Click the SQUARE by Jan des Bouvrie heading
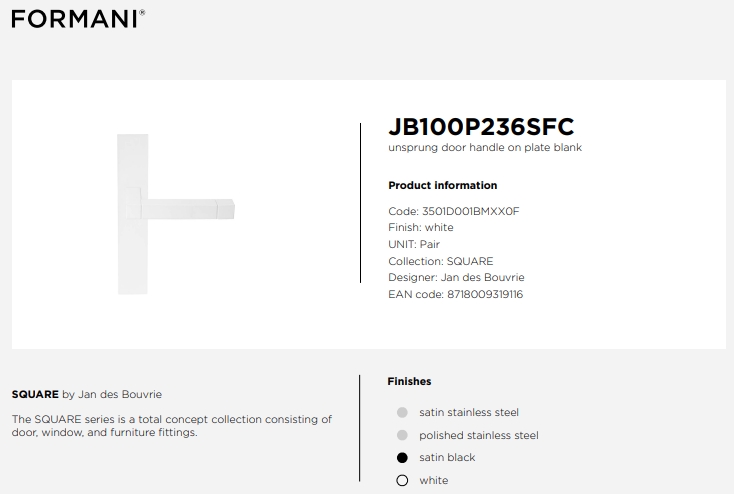This screenshot has width=734, height=494. pyautogui.click(x=87, y=394)
